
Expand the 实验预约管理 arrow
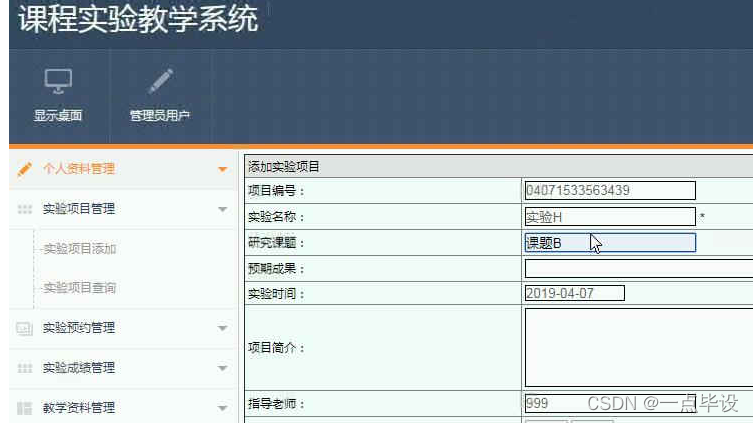click(x=222, y=328)
